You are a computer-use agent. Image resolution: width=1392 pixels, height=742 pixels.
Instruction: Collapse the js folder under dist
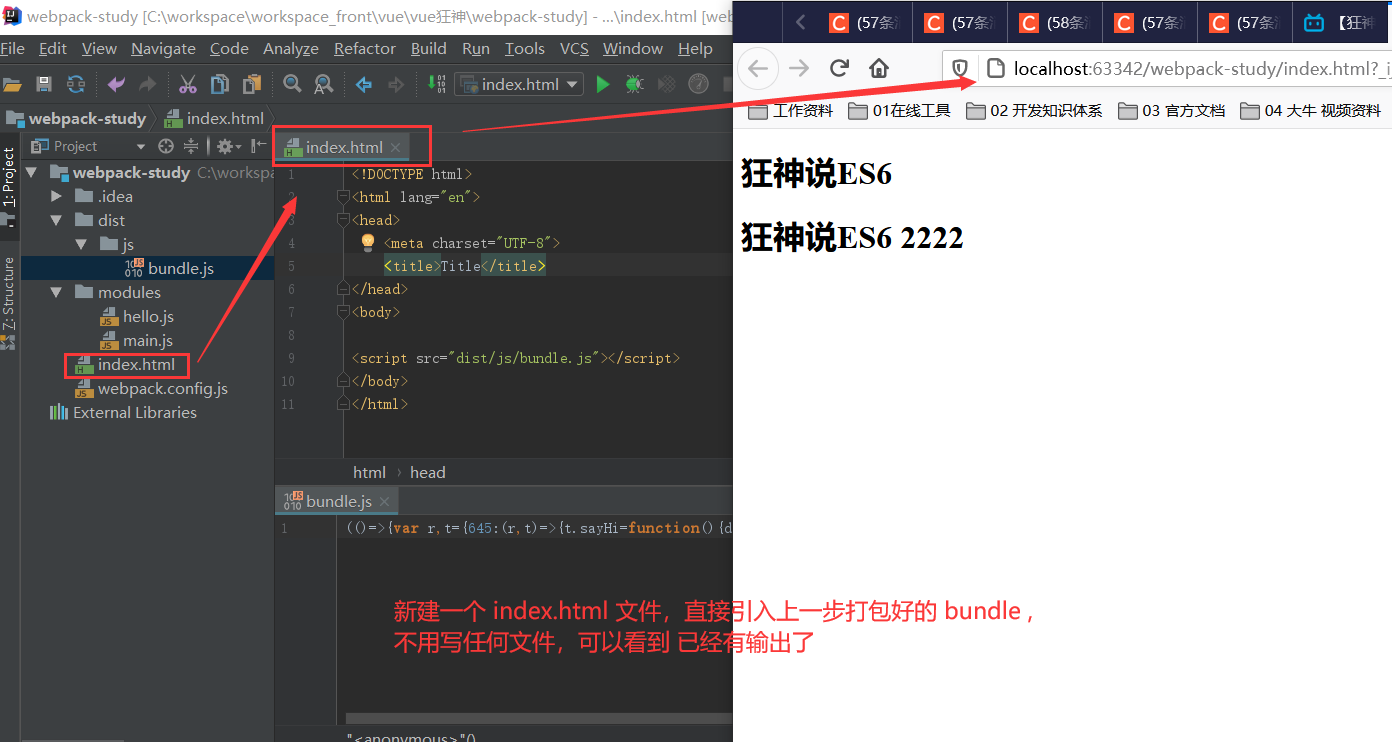[x=82, y=244]
